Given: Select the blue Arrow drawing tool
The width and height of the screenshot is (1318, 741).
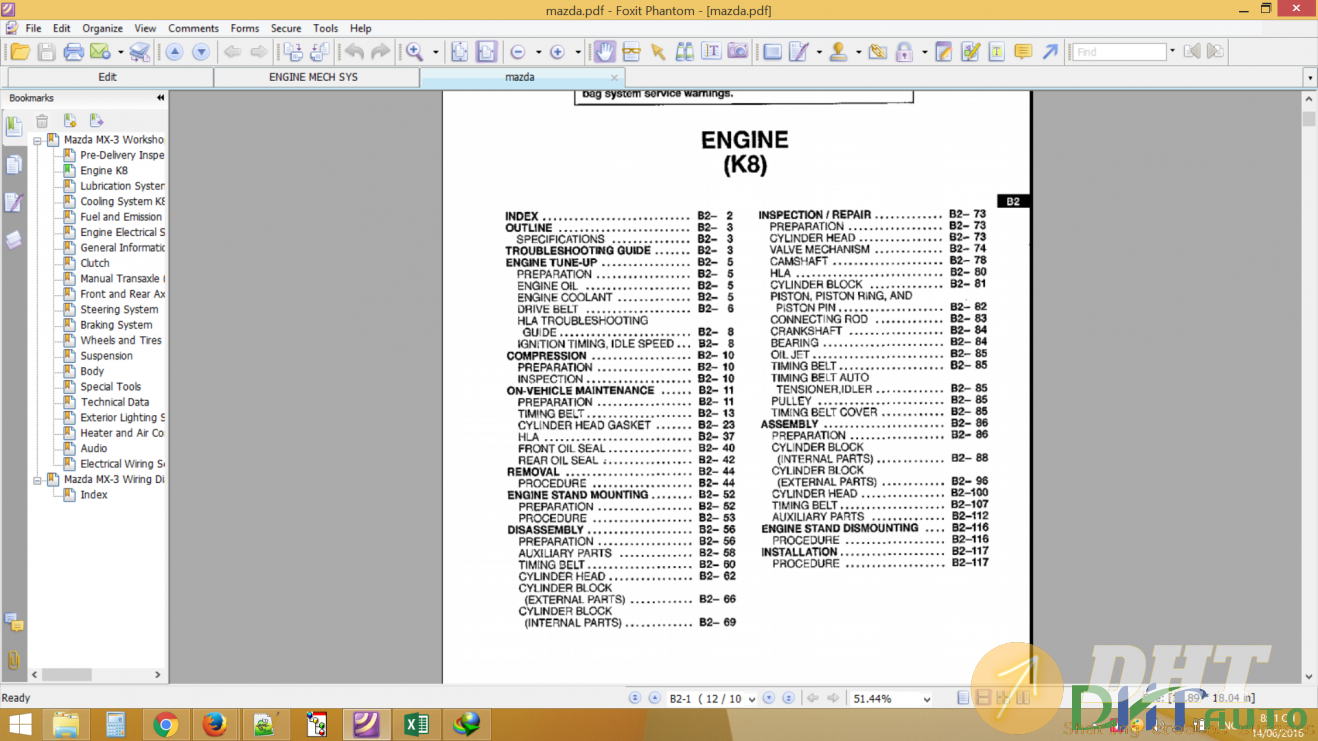Looking at the screenshot, I should click(x=1050, y=52).
